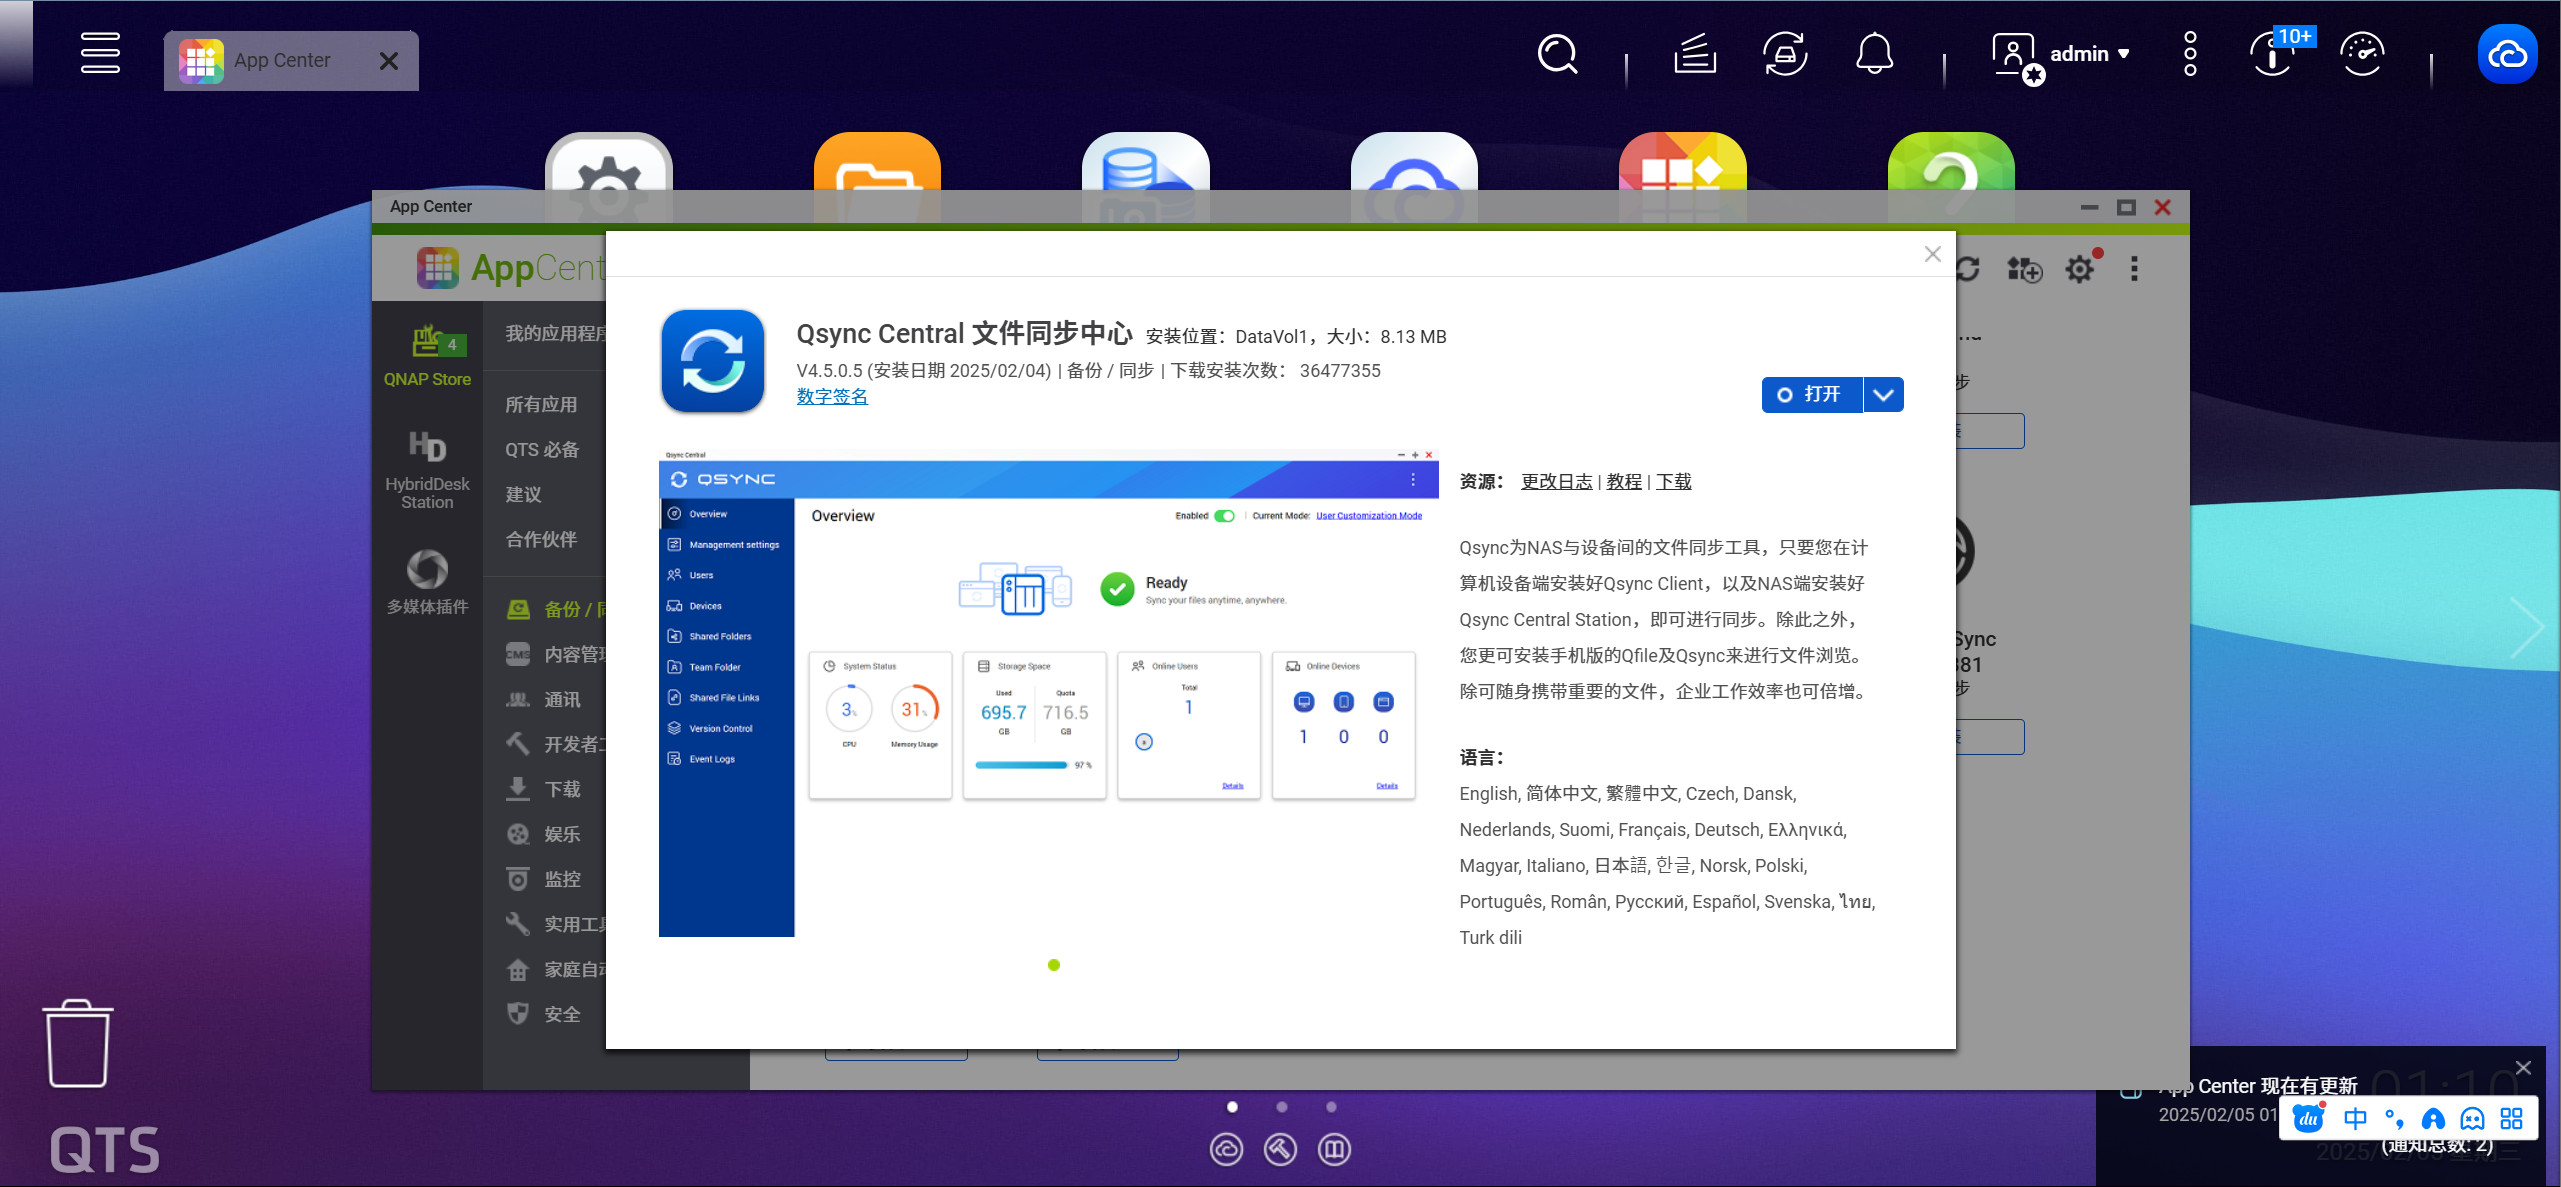2561x1187 pixels.
Task: Expand the dropdown arrow next to 打开
Action: [1883, 395]
